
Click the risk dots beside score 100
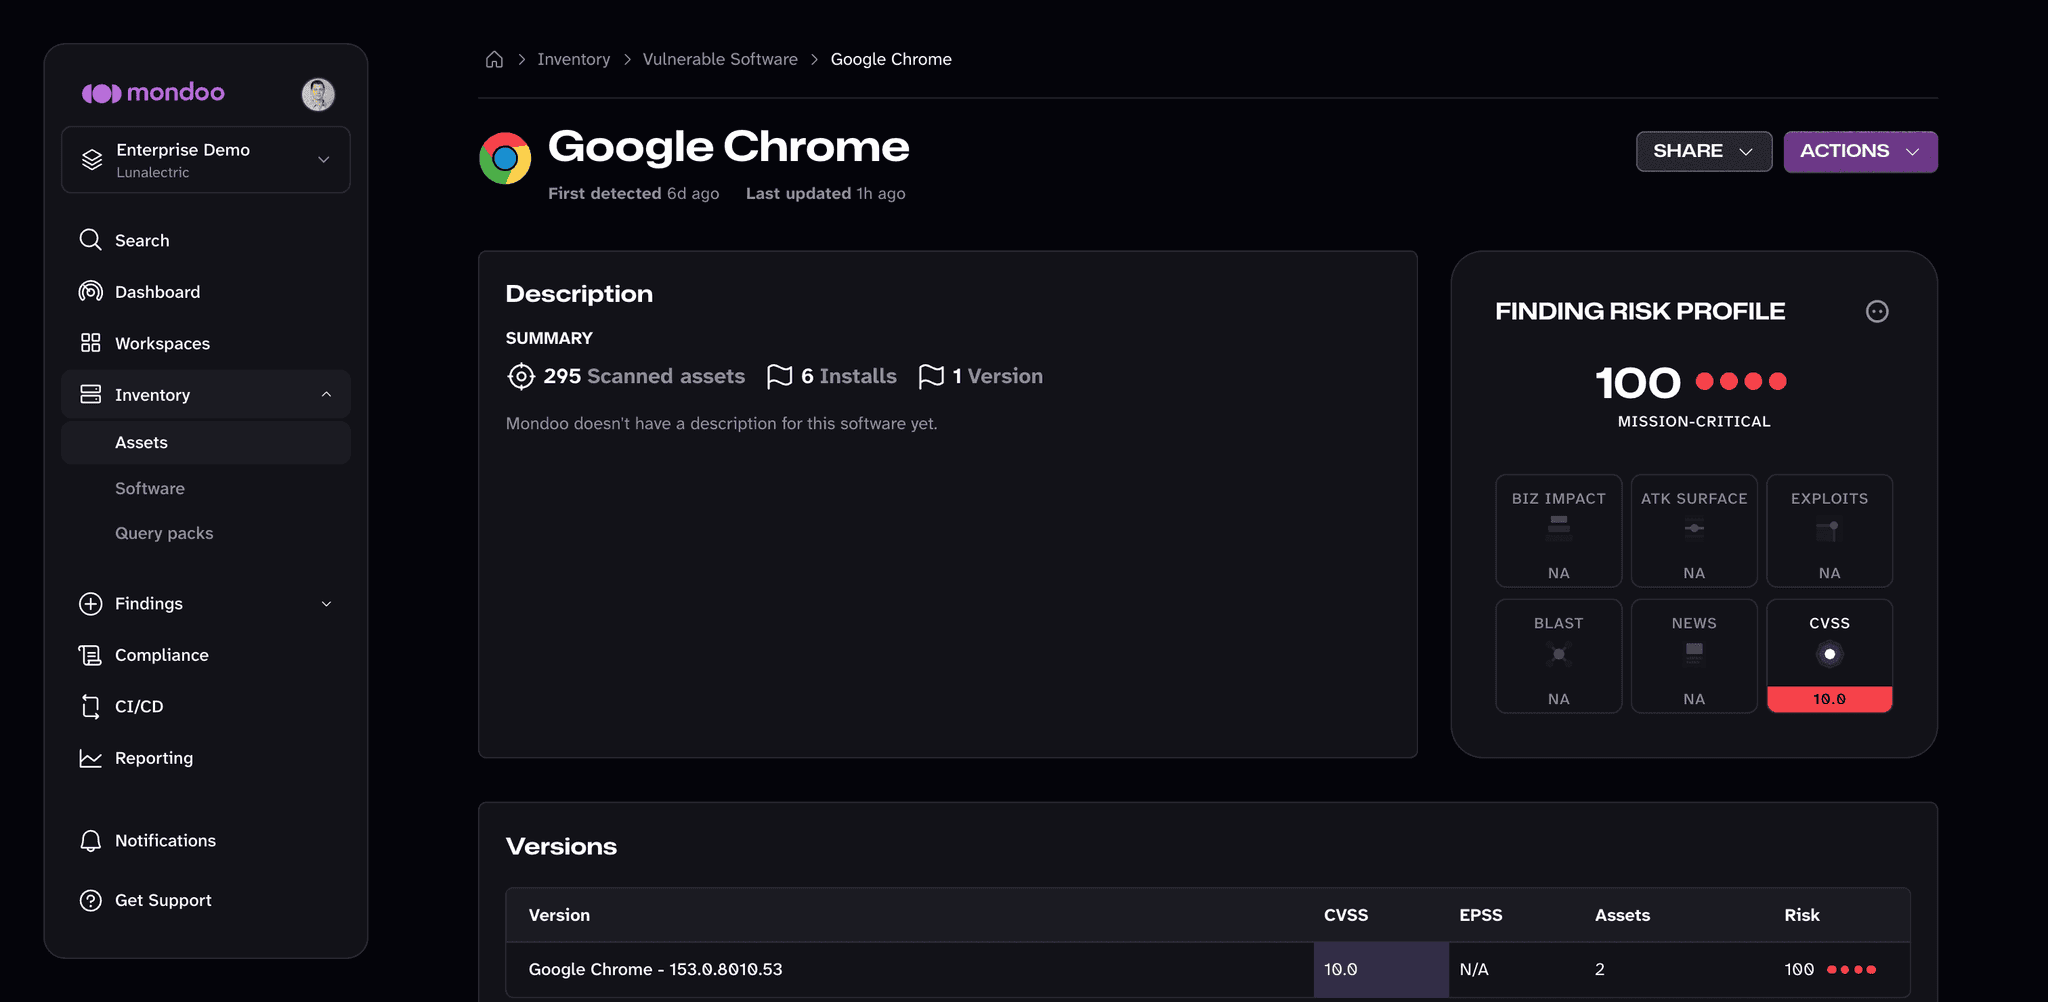(1741, 381)
